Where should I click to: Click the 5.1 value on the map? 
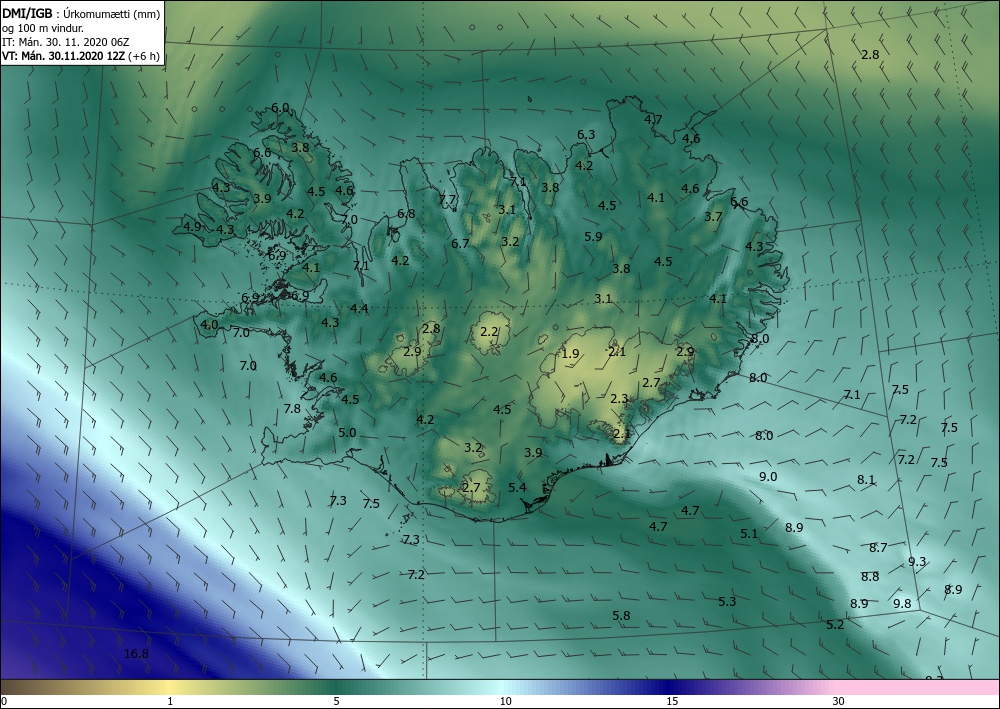(749, 534)
